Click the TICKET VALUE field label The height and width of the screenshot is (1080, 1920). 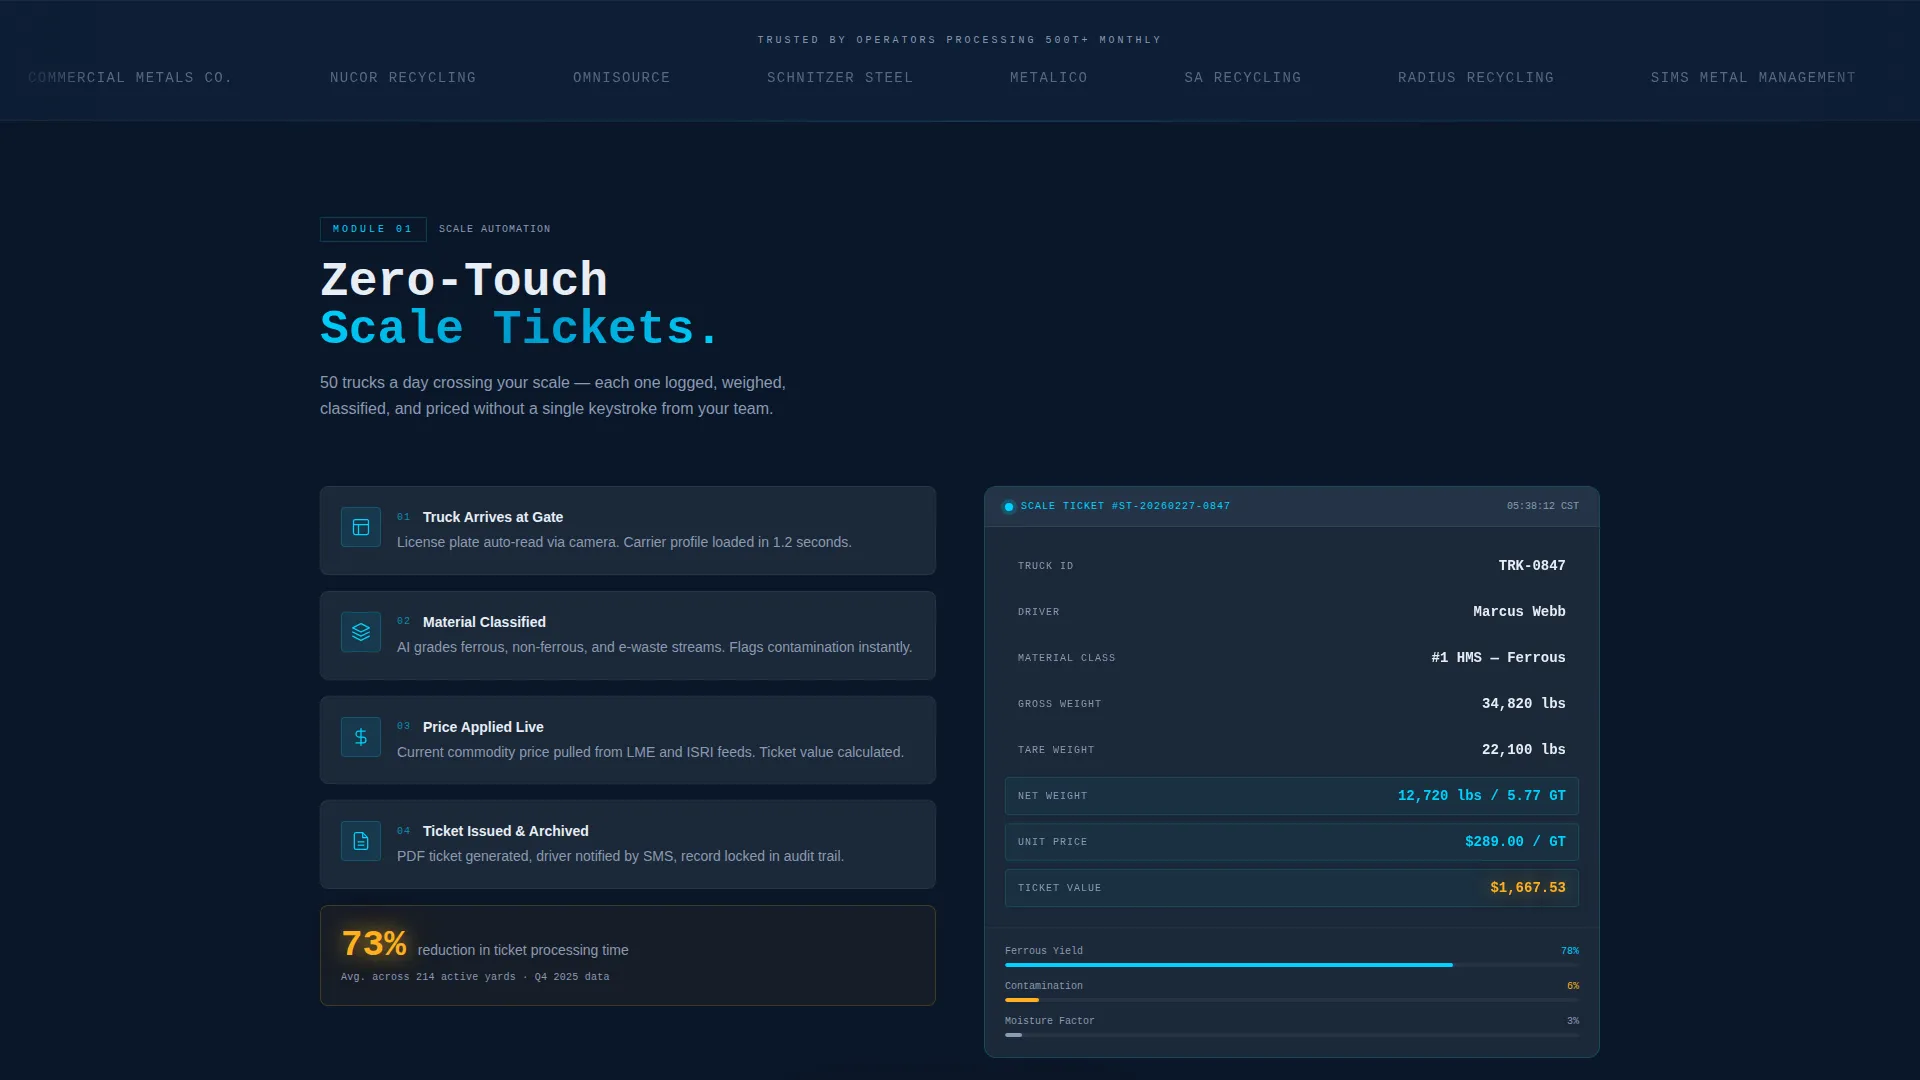click(x=1059, y=888)
